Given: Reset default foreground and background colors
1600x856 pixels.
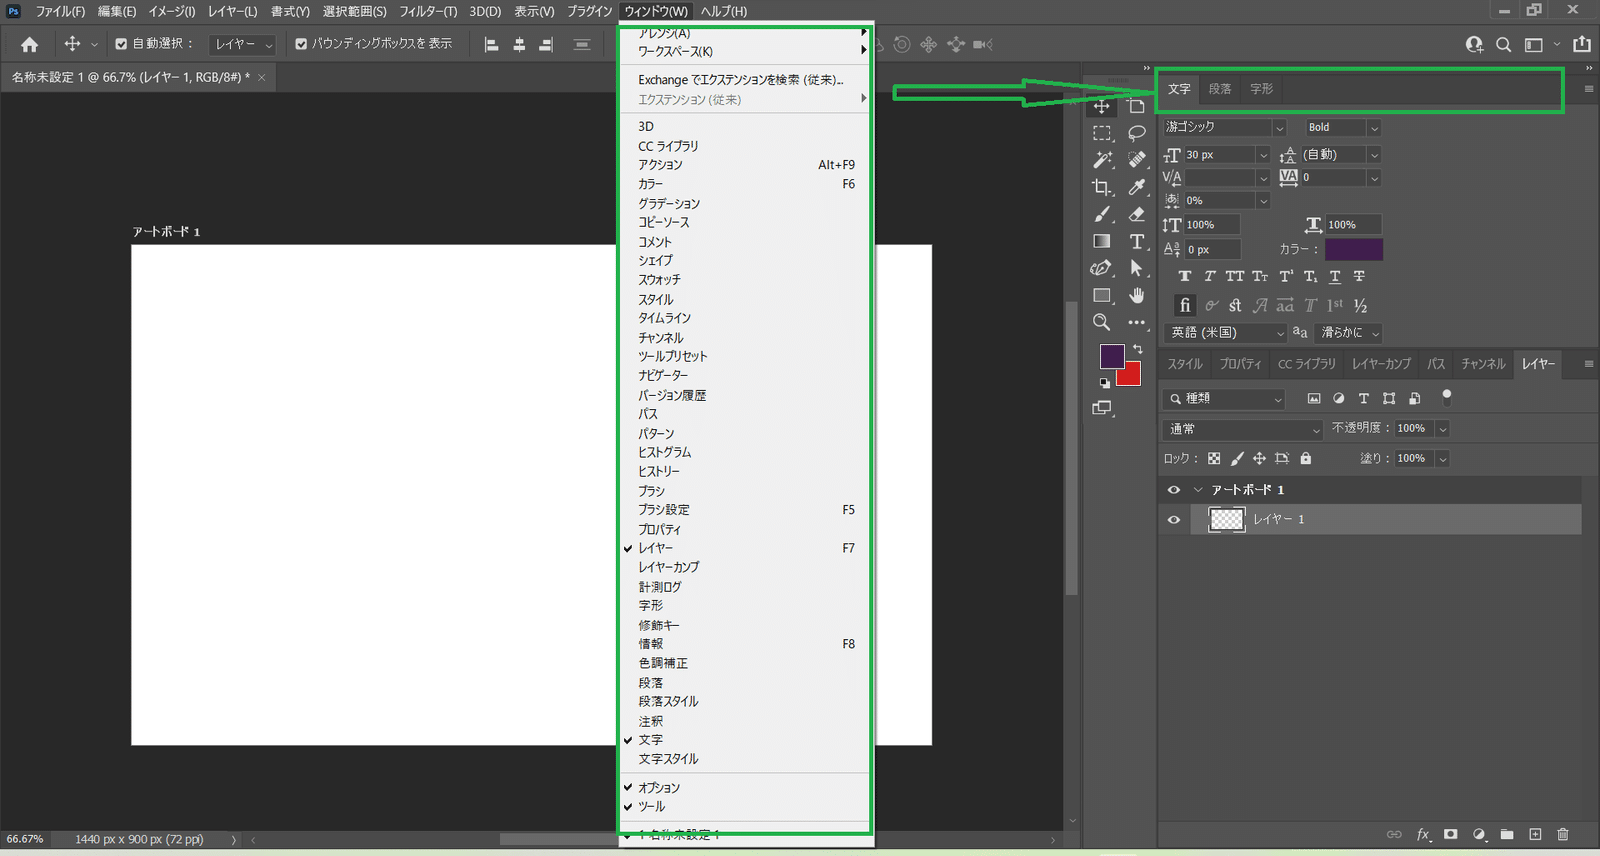Looking at the screenshot, I should tap(1105, 383).
